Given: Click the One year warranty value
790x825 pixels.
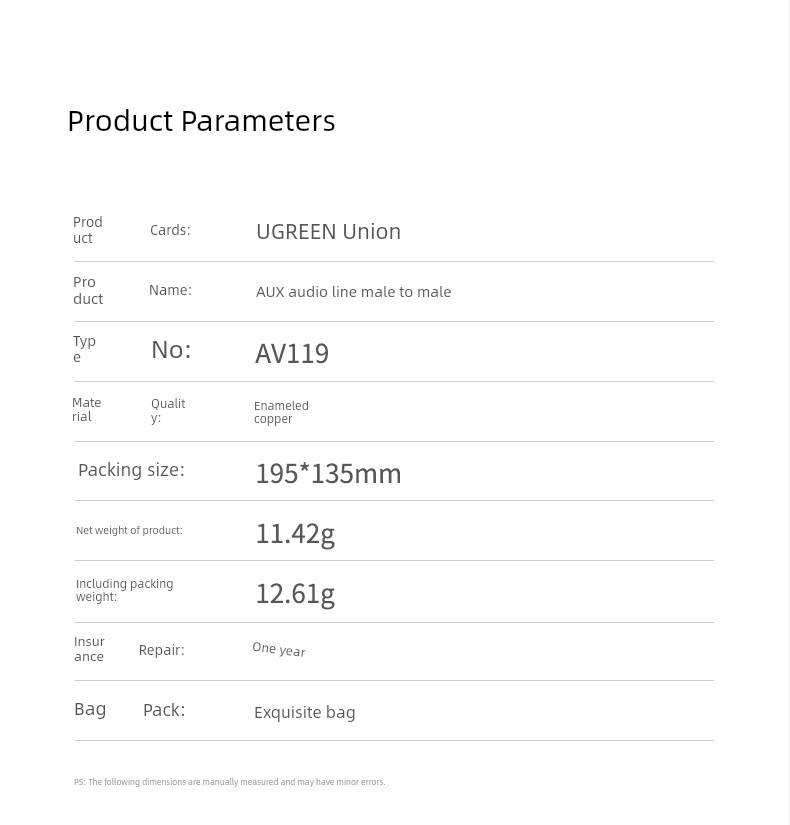Looking at the screenshot, I should 279,650.
